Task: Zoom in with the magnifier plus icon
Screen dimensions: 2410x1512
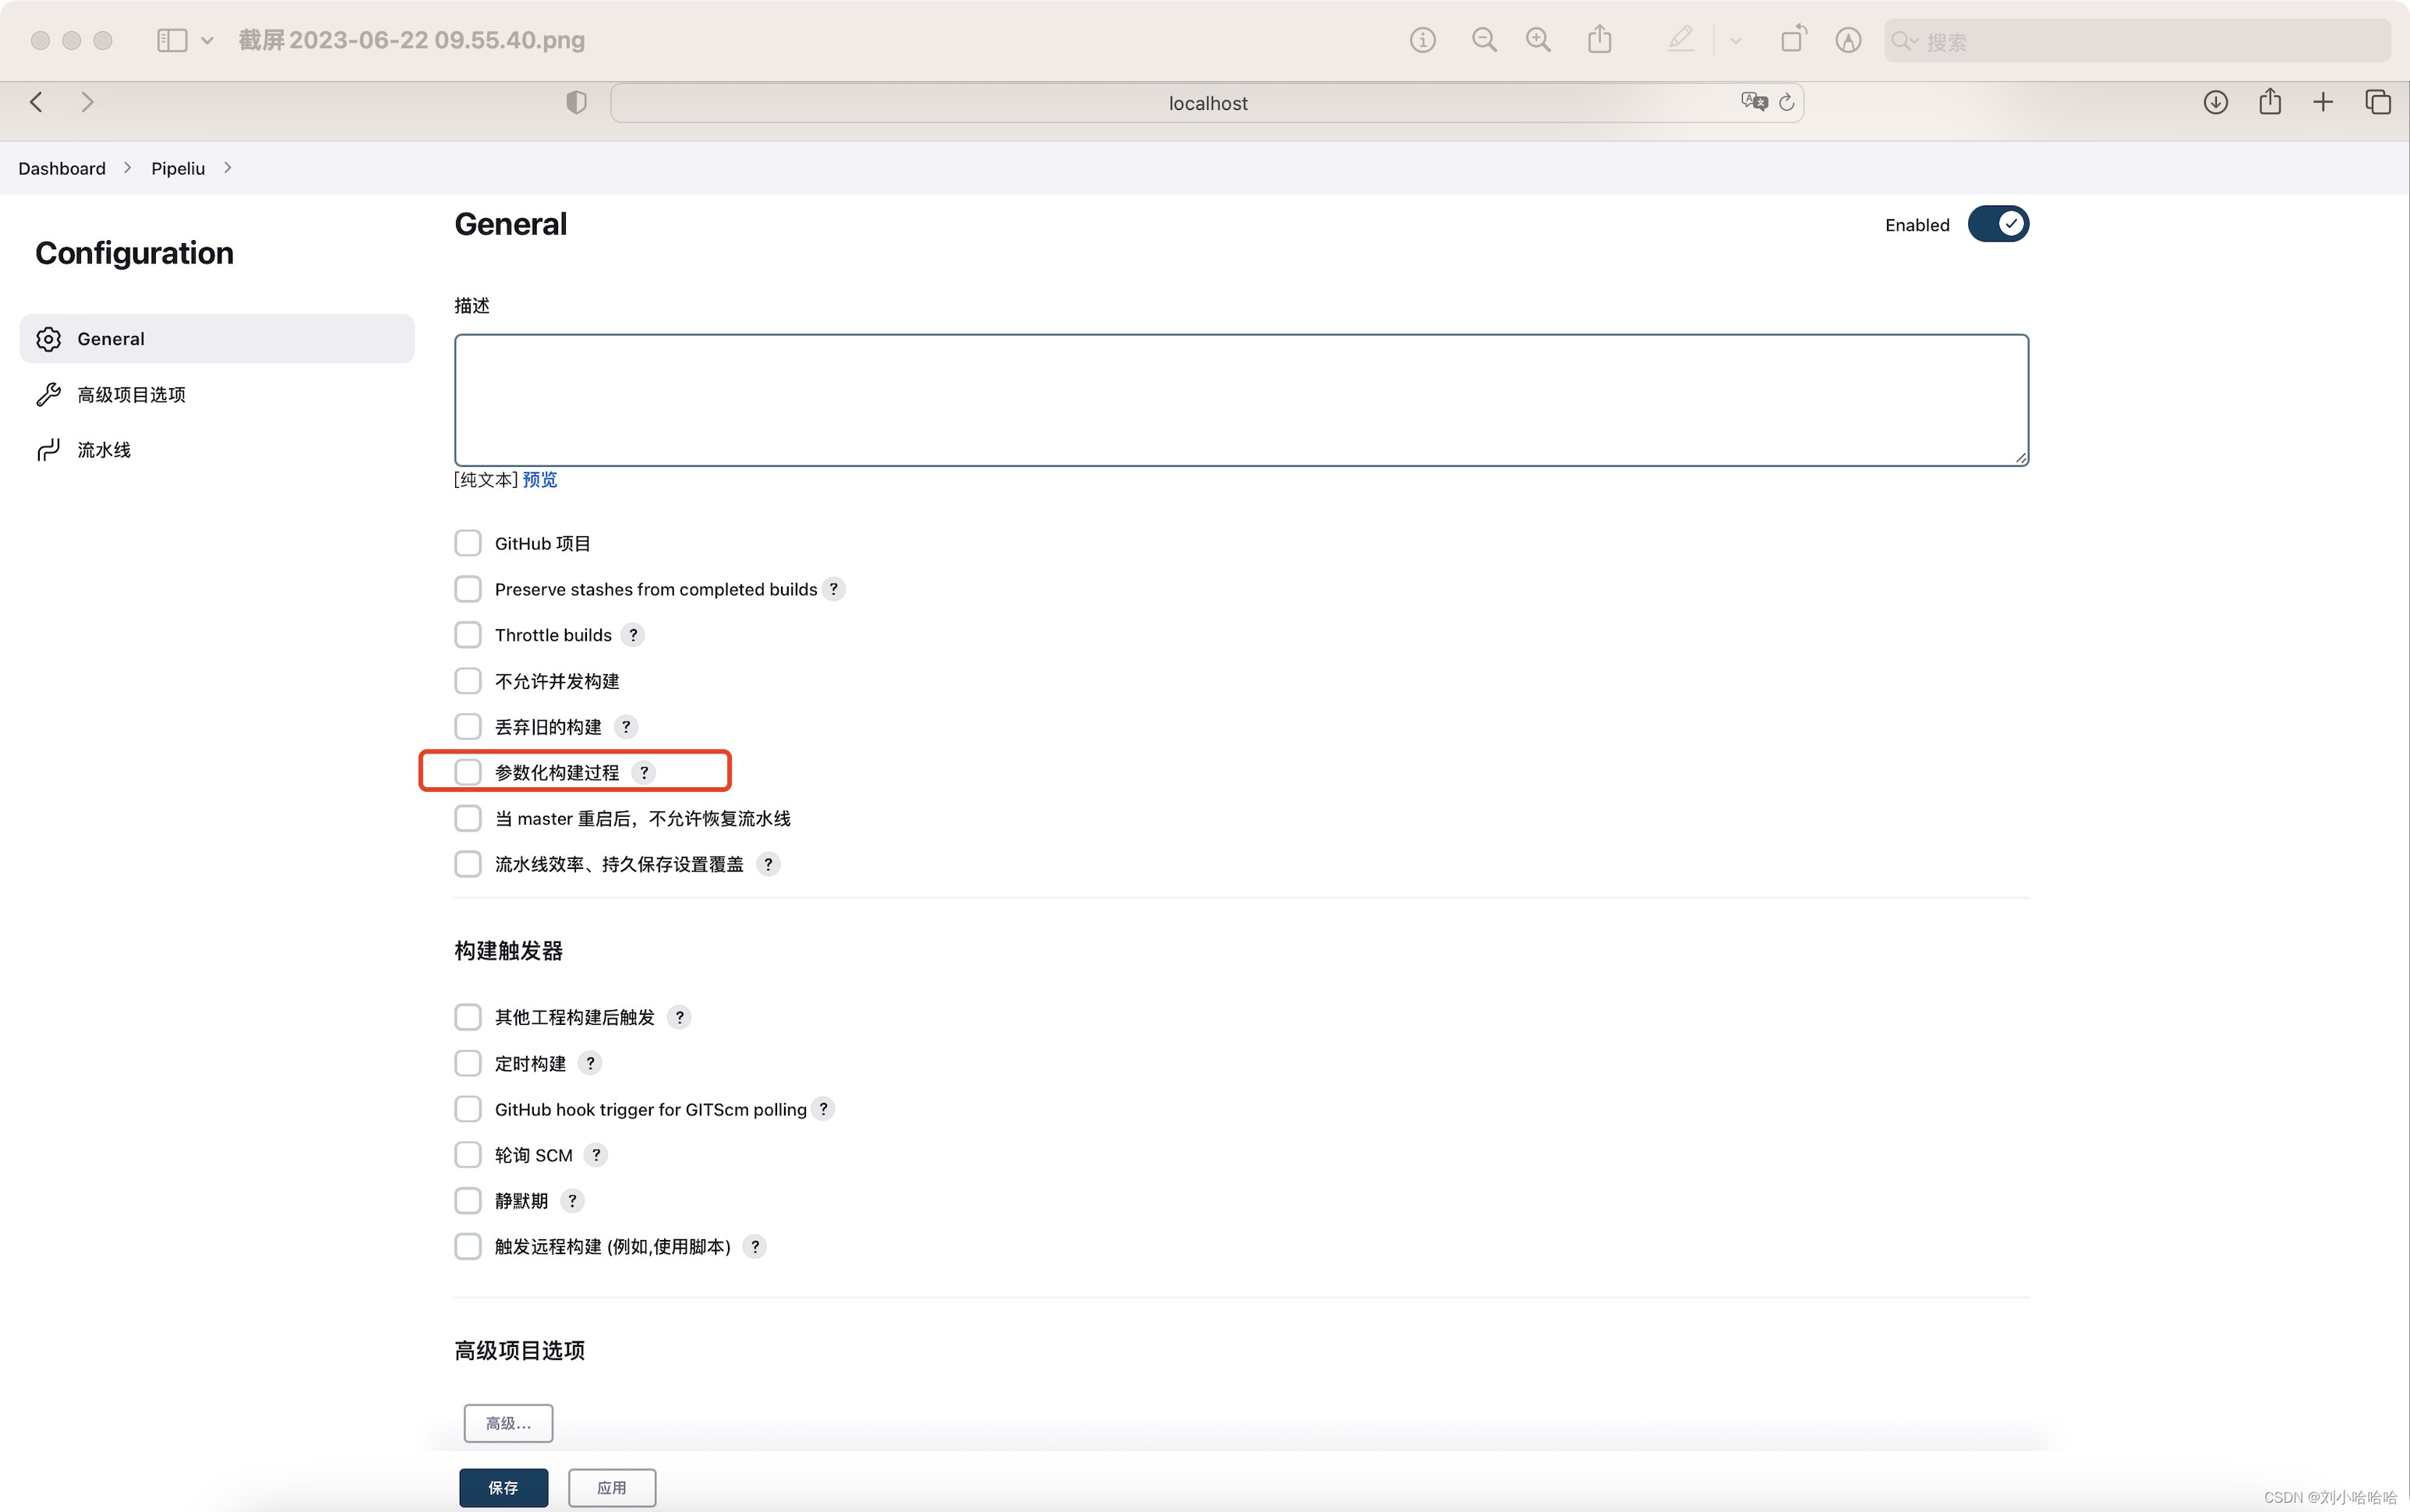Action: [1538, 40]
